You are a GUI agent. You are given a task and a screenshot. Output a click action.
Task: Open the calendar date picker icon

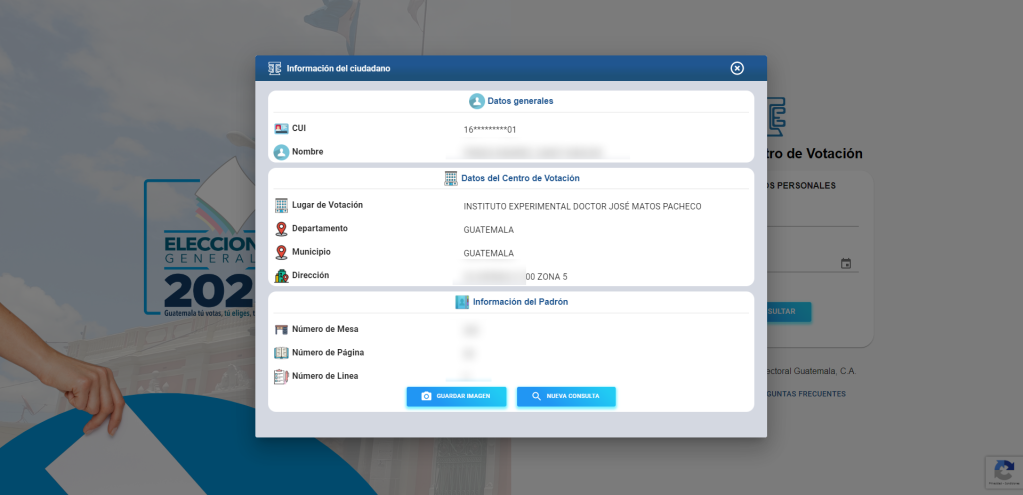pos(846,264)
